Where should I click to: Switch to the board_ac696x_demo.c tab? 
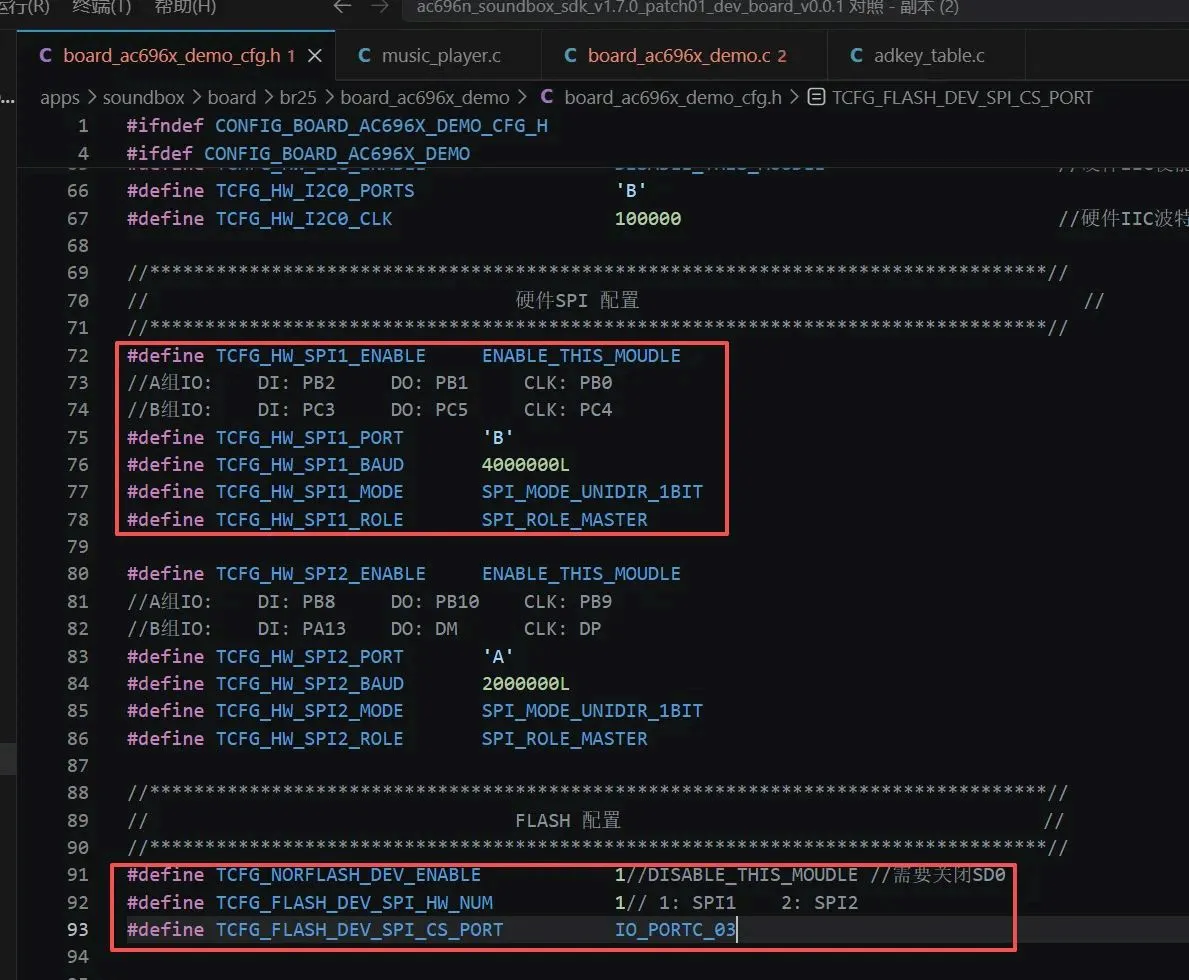pyautogui.click(x=684, y=55)
